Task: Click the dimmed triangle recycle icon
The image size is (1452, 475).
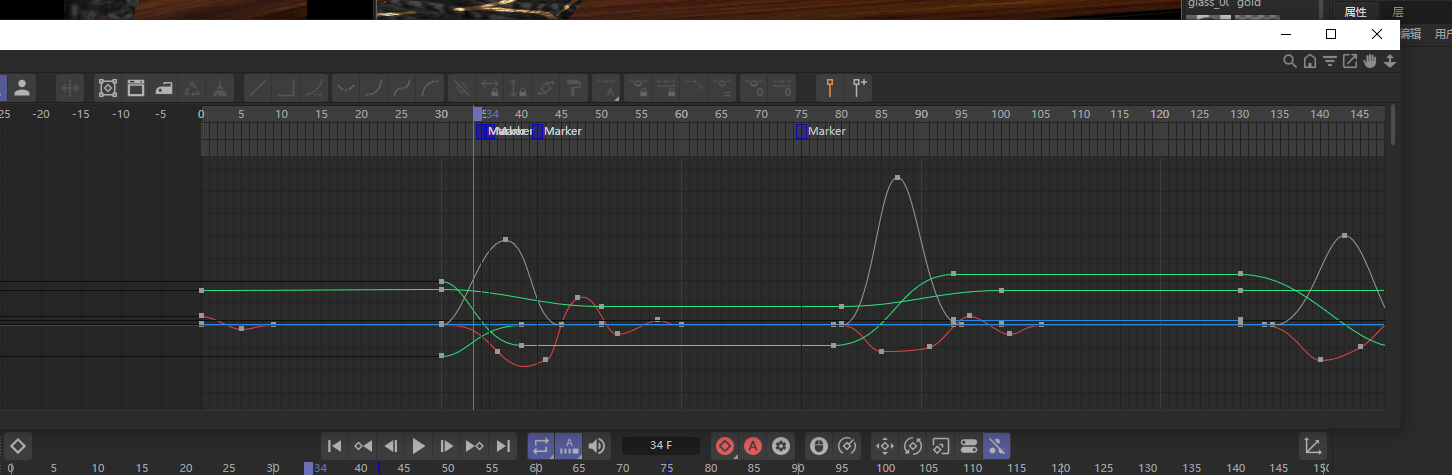Action: point(192,87)
